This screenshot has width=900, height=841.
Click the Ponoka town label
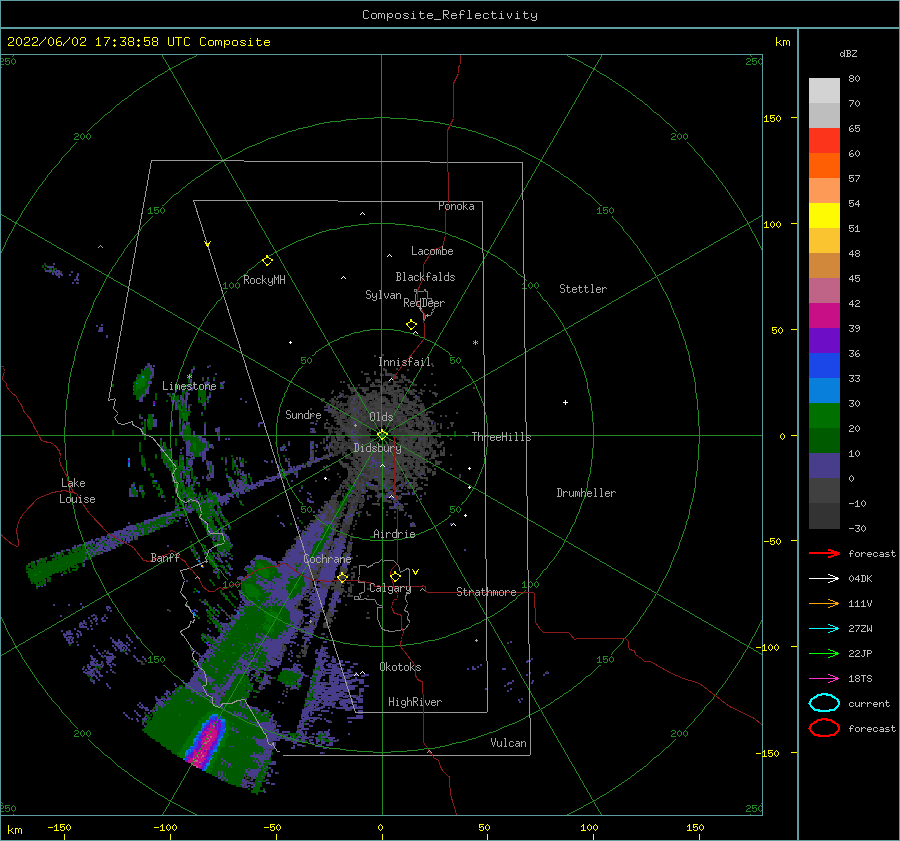click(456, 206)
